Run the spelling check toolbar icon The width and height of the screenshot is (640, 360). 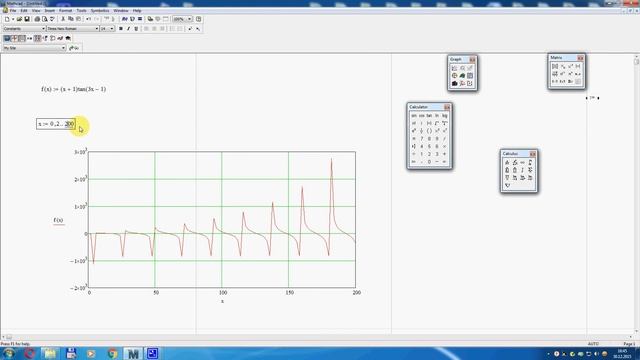point(52,19)
